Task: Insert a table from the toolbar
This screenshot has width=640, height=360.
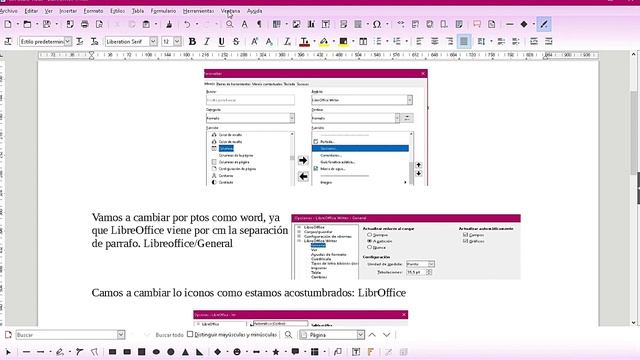Action: 277,24
